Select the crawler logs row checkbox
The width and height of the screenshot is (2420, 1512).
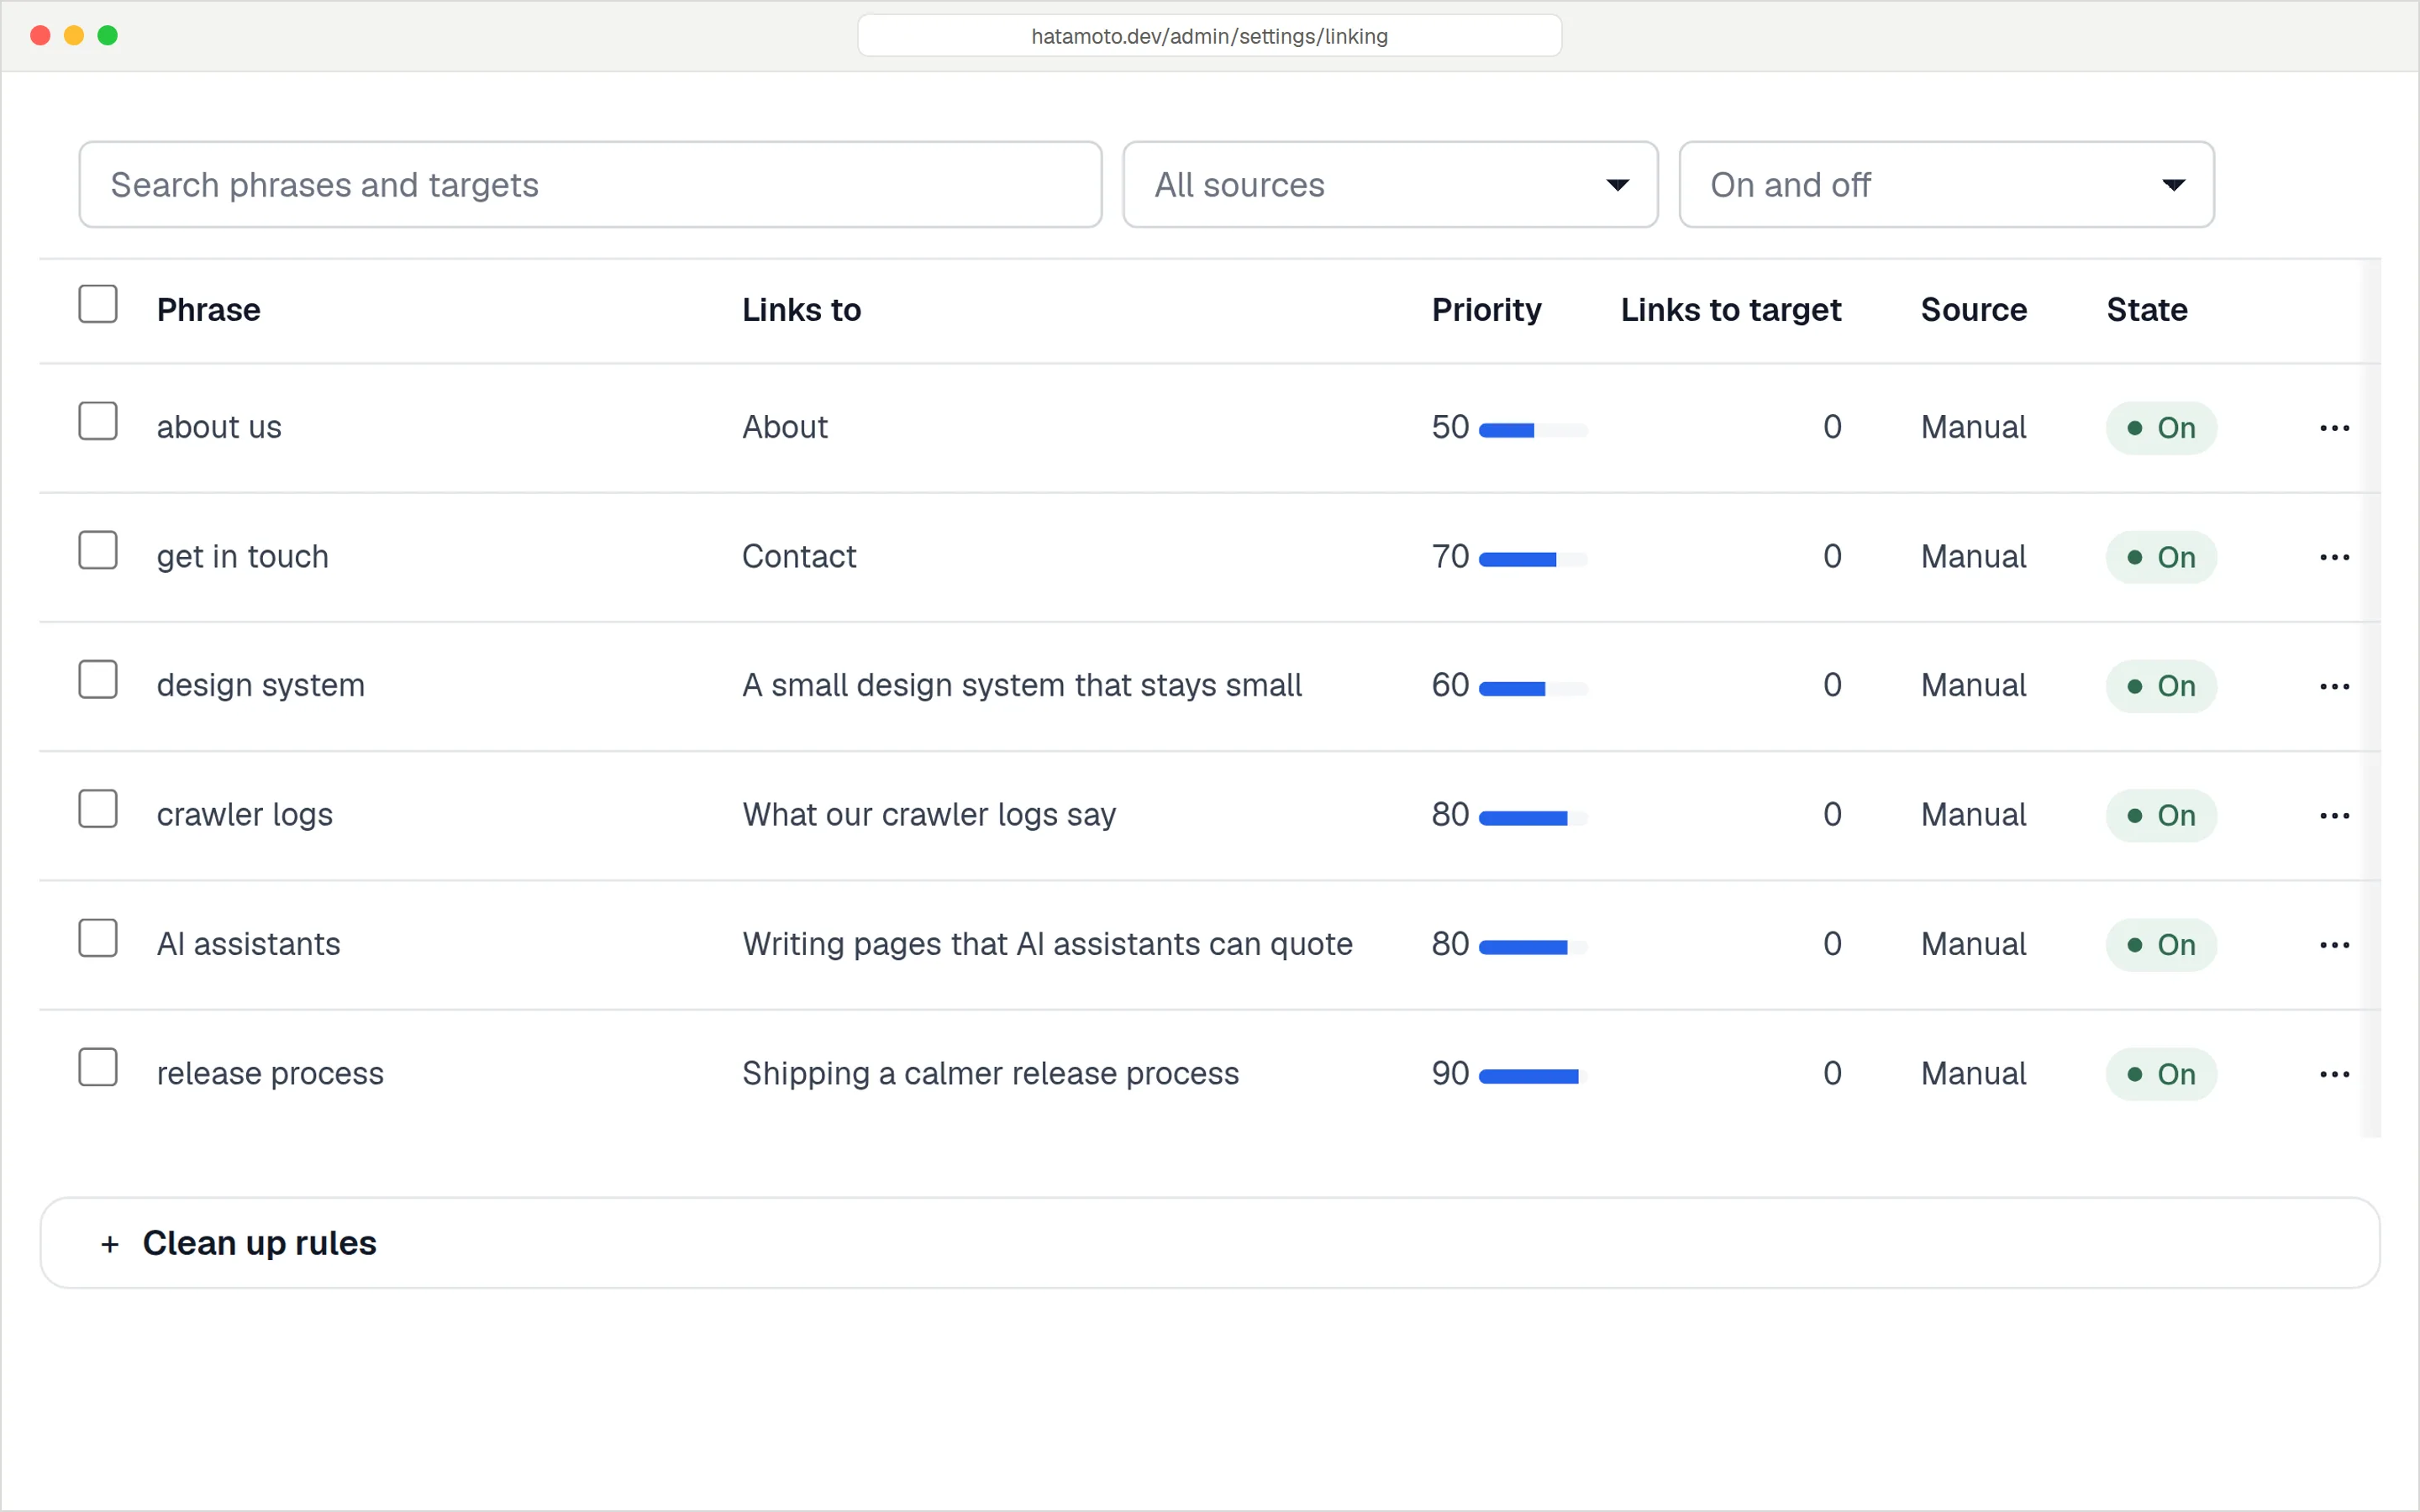click(98, 809)
